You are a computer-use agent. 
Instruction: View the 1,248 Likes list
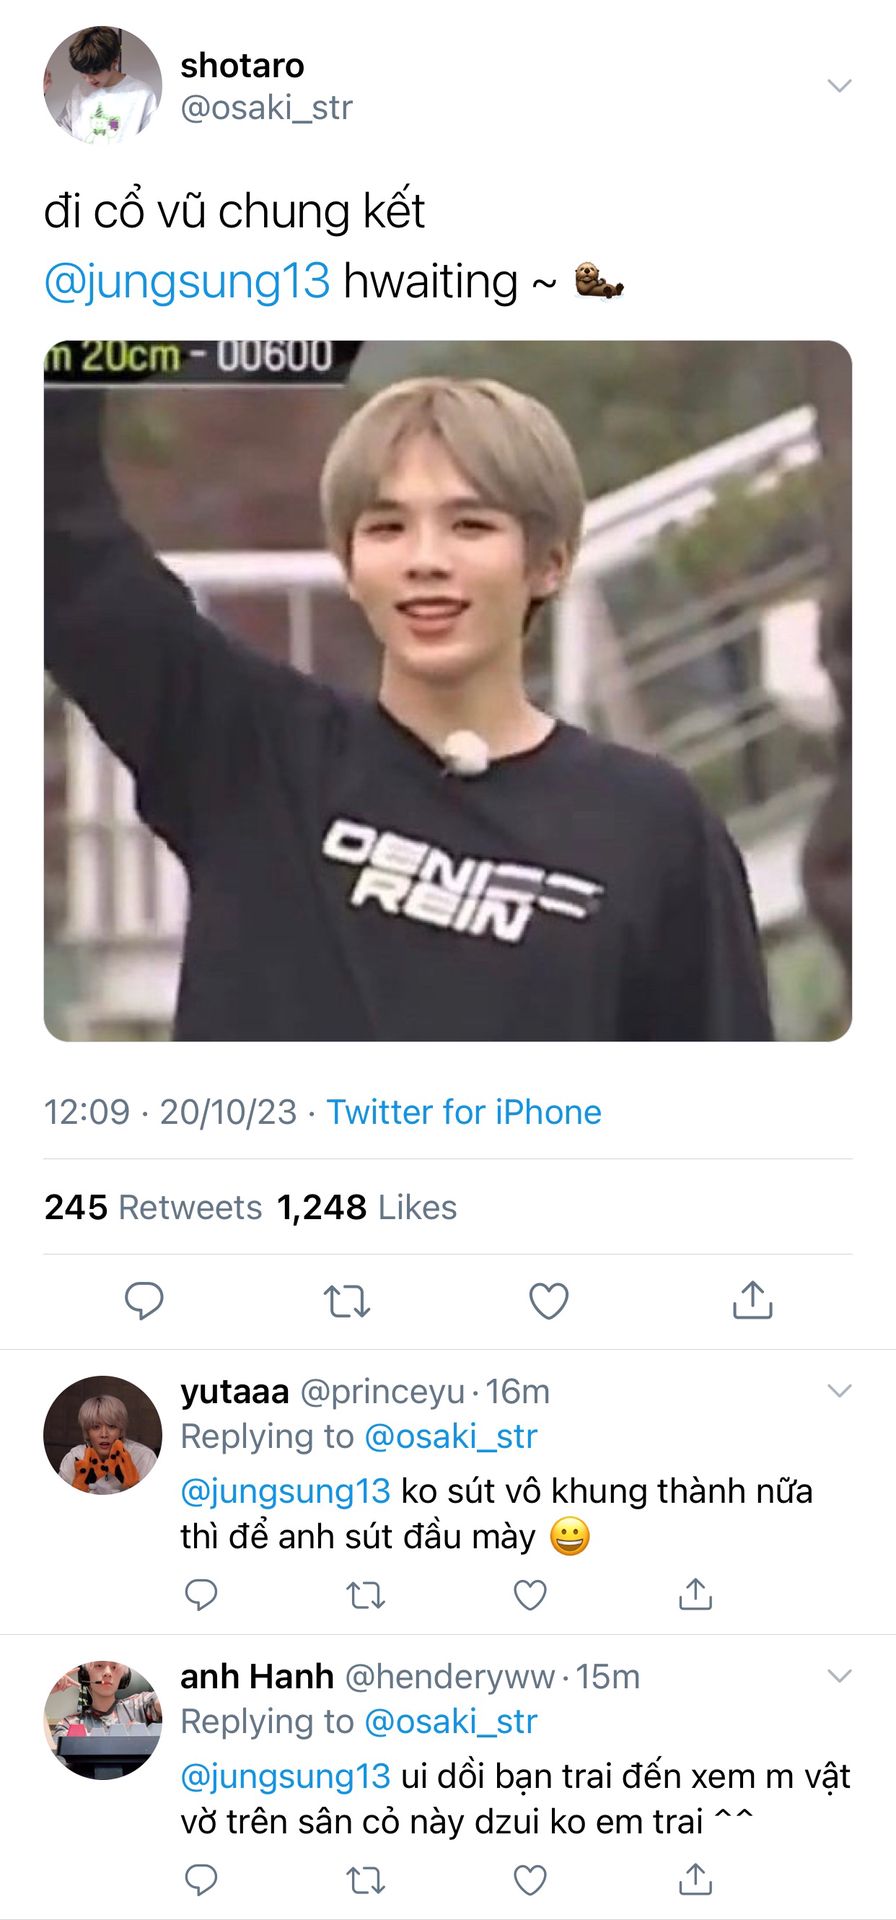(367, 1207)
